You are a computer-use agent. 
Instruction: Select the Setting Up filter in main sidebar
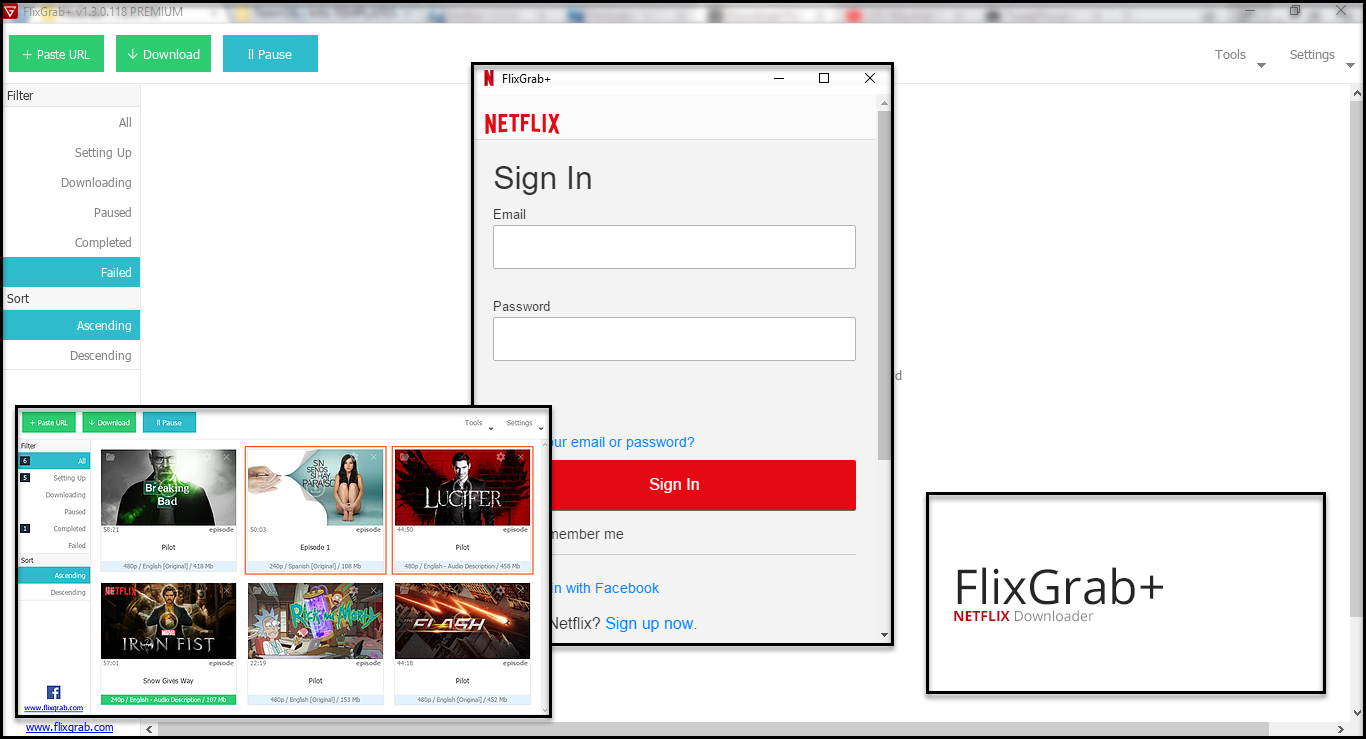[71, 153]
